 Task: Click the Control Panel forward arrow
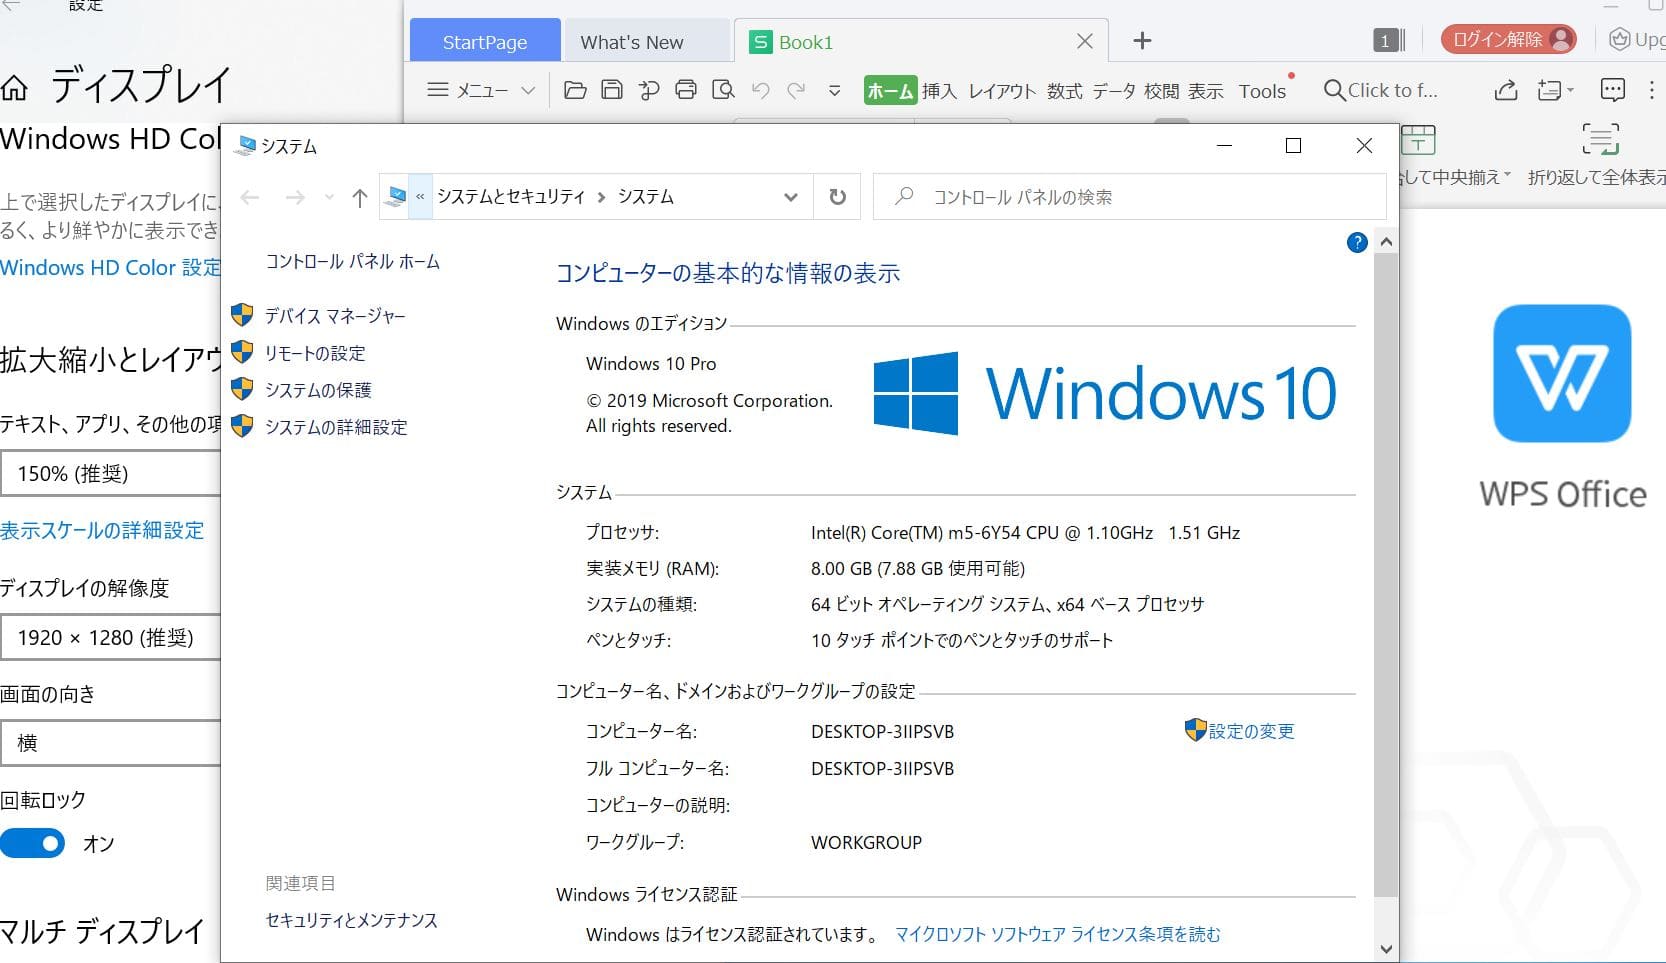pos(295,198)
